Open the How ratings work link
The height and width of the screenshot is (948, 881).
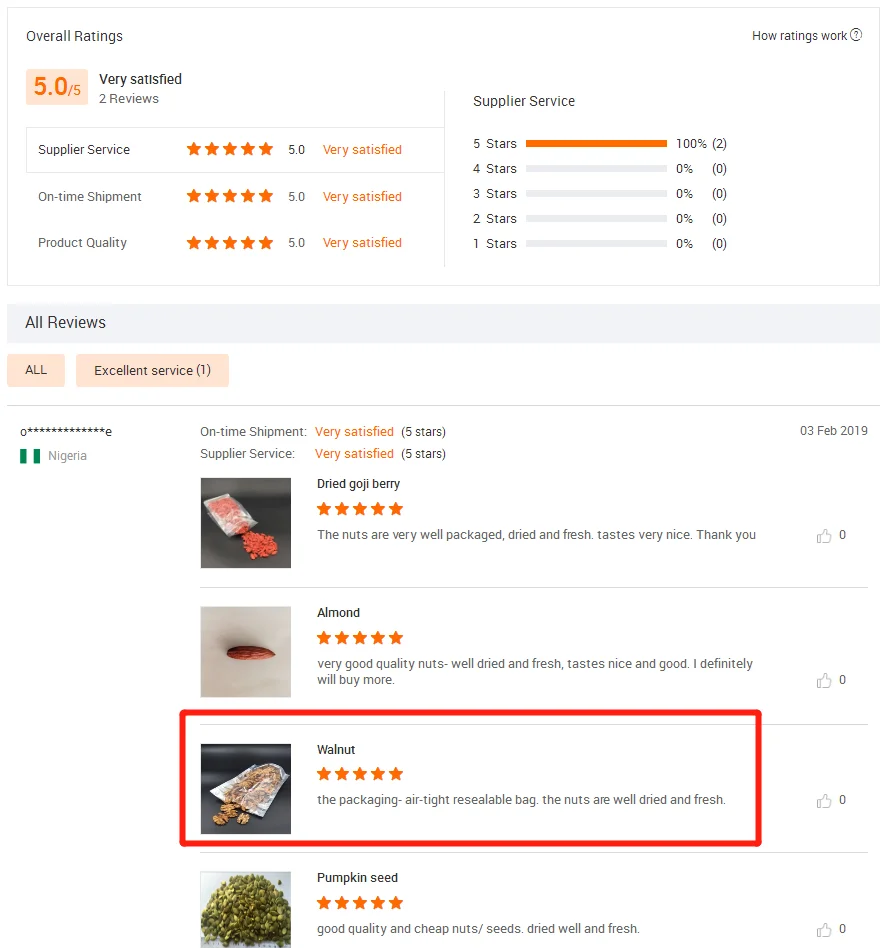(799, 36)
